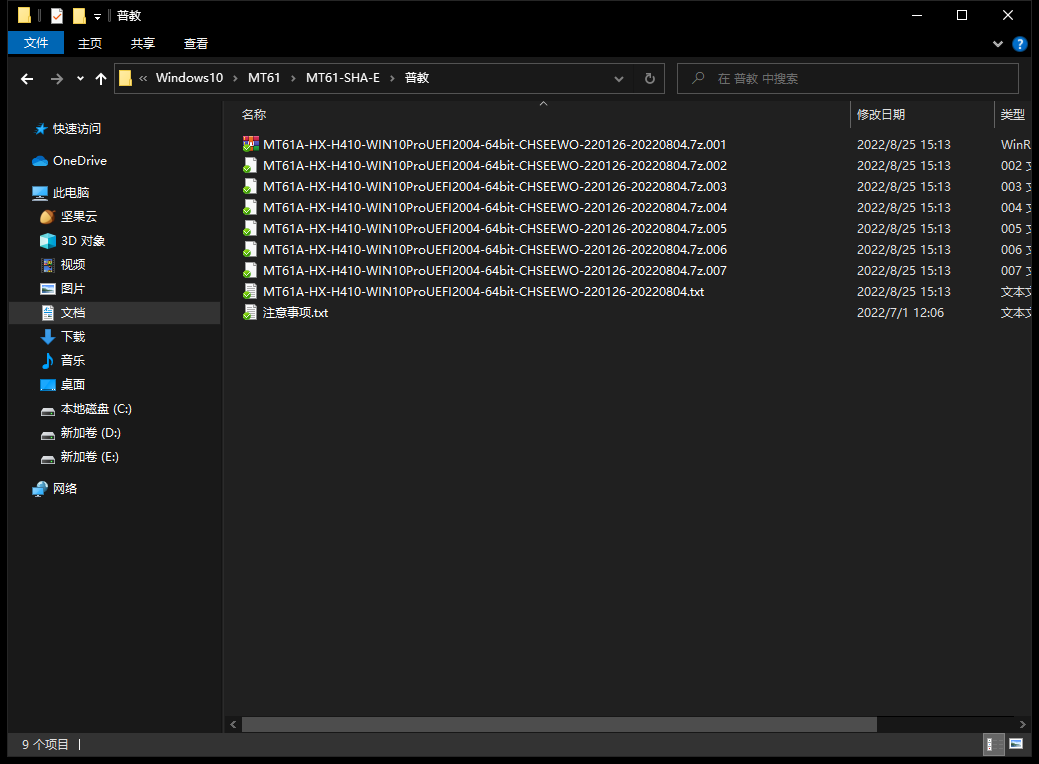Click the WinRAR icon of the .7z.001 file
1039x764 pixels.
(250, 144)
